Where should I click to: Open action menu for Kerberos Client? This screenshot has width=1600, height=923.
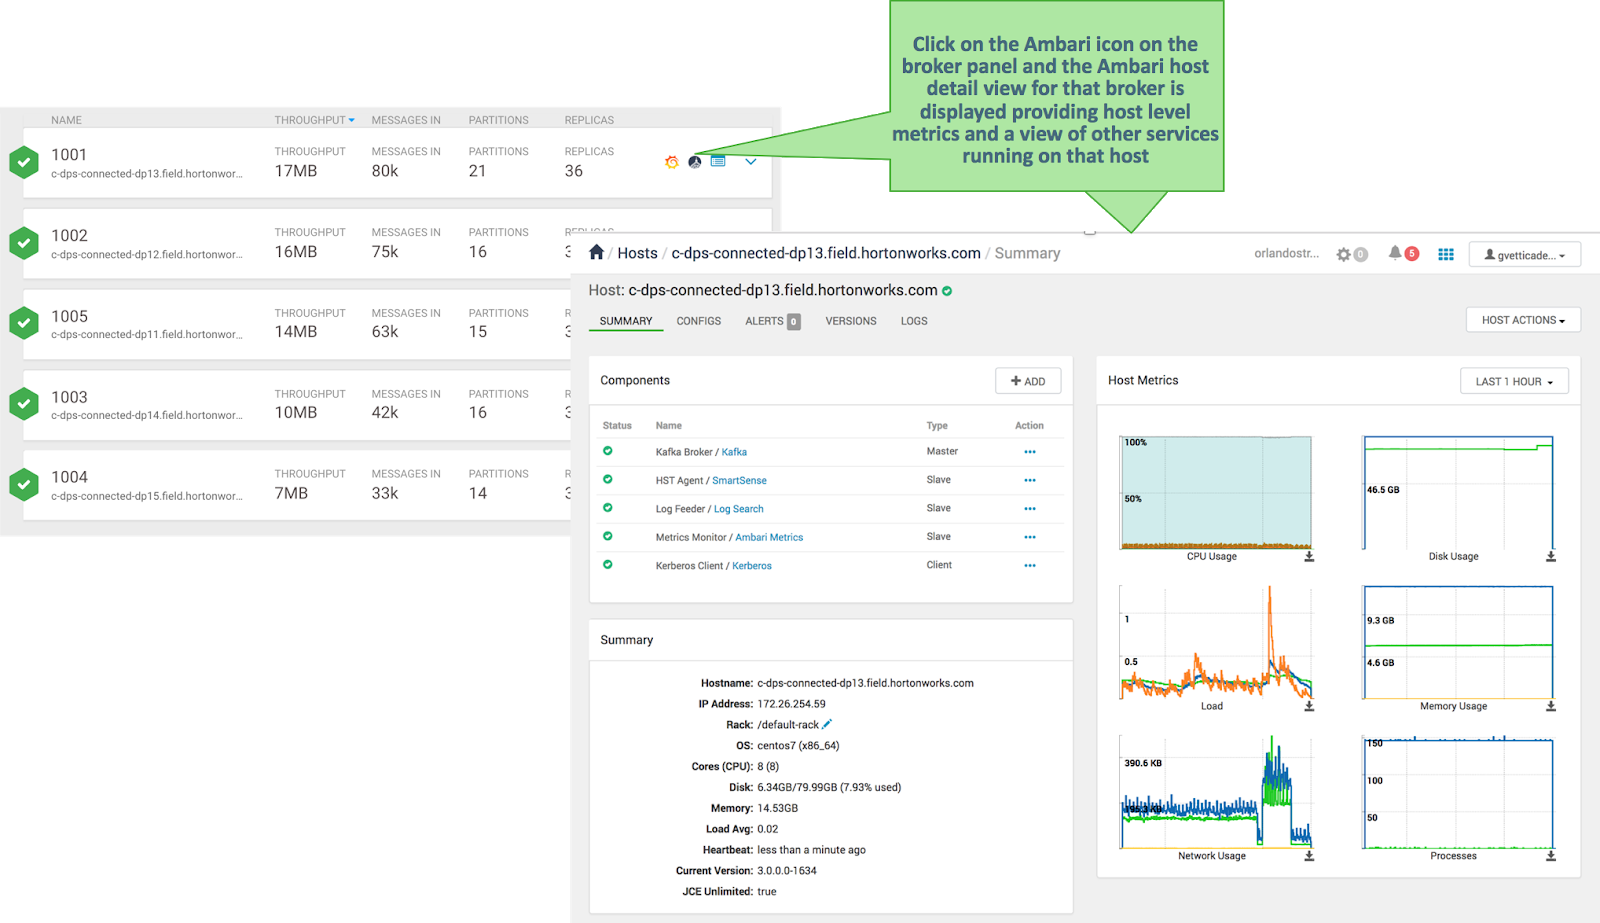click(1030, 566)
